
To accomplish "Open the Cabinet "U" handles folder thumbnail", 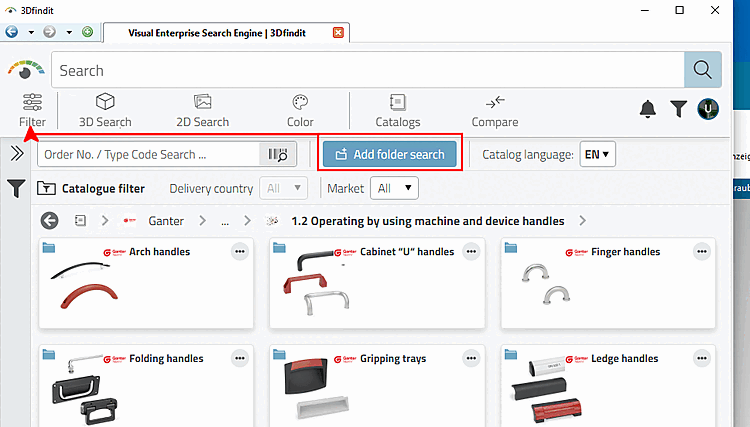I will point(316,282).
